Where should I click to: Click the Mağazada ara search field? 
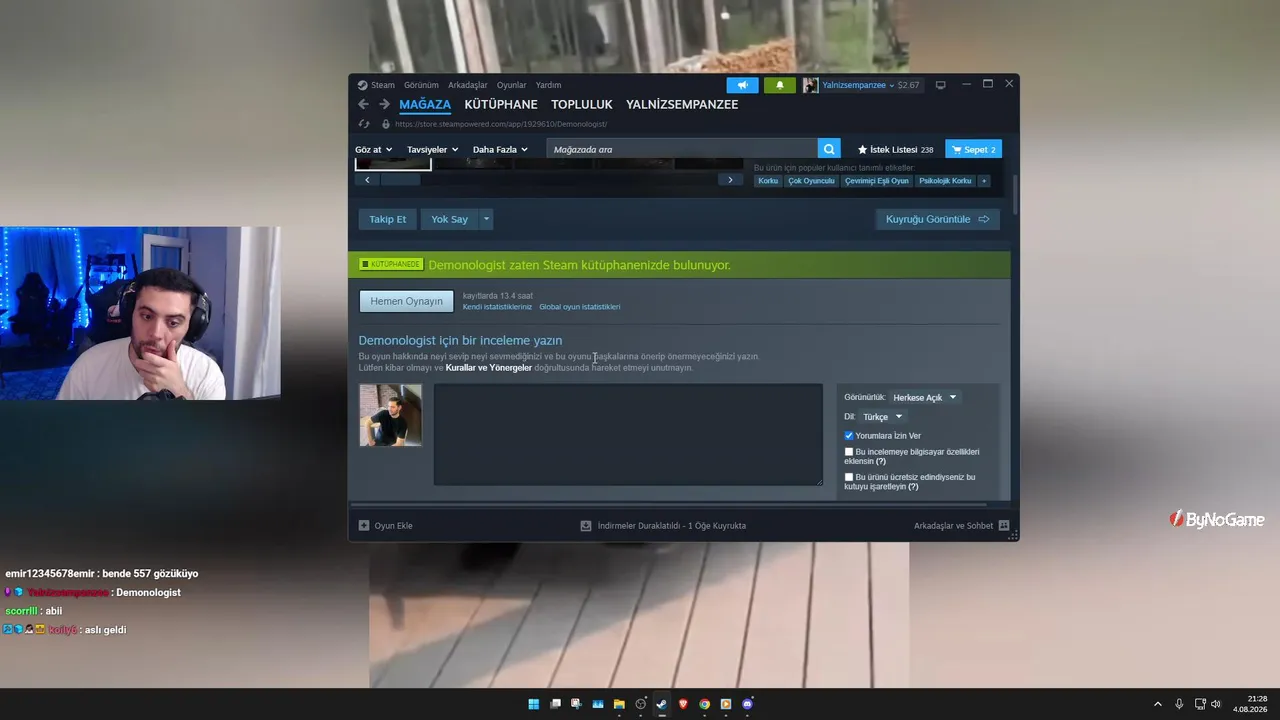point(682,149)
